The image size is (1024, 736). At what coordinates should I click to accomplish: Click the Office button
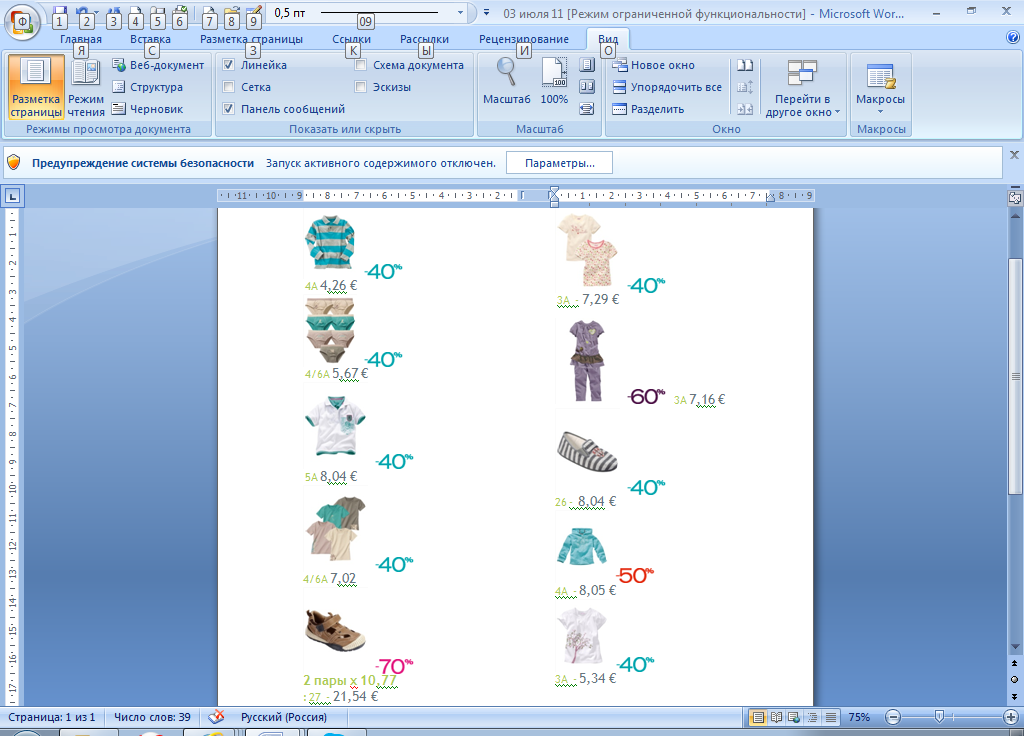coord(22,20)
